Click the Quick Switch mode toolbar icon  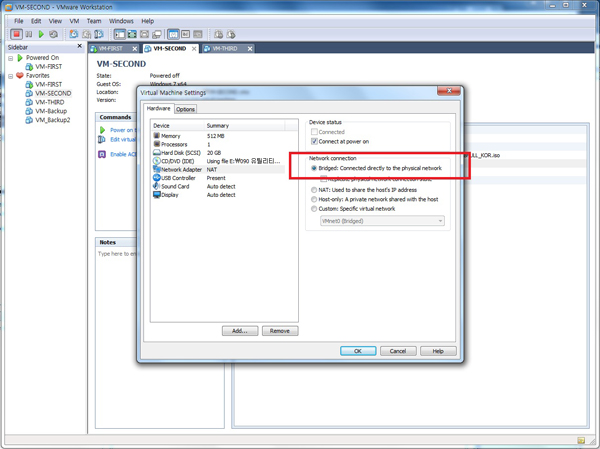(x=132, y=34)
